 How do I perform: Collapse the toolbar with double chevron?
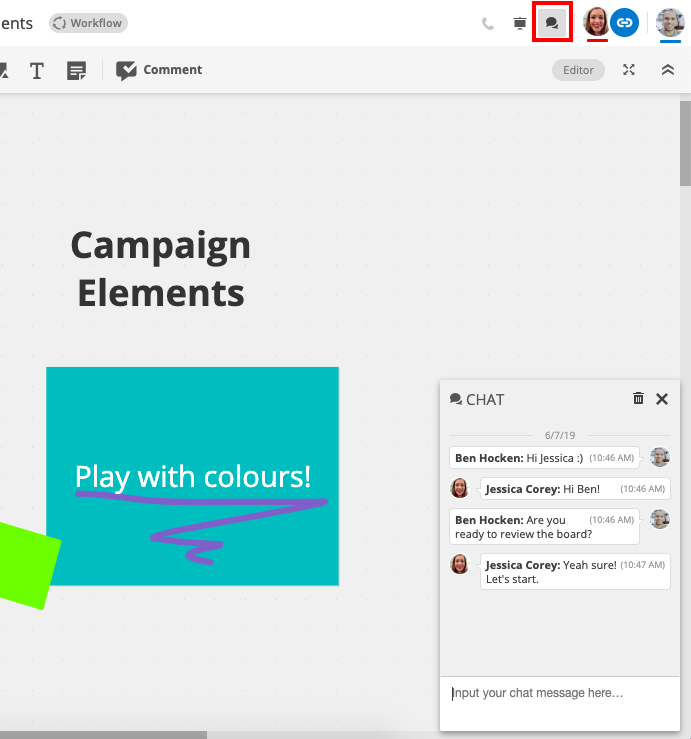(x=667, y=70)
